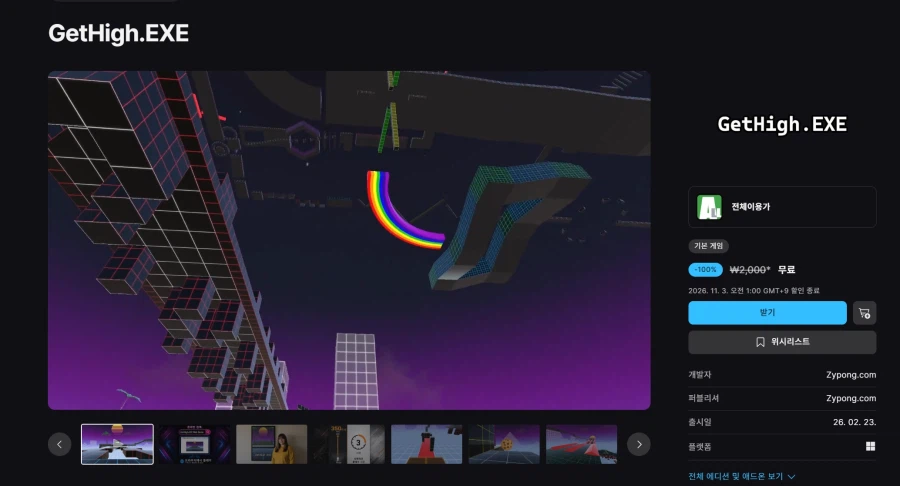This screenshot has height=486, width=900.
Task: Click the 출시일 label
Action: coord(700,422)
